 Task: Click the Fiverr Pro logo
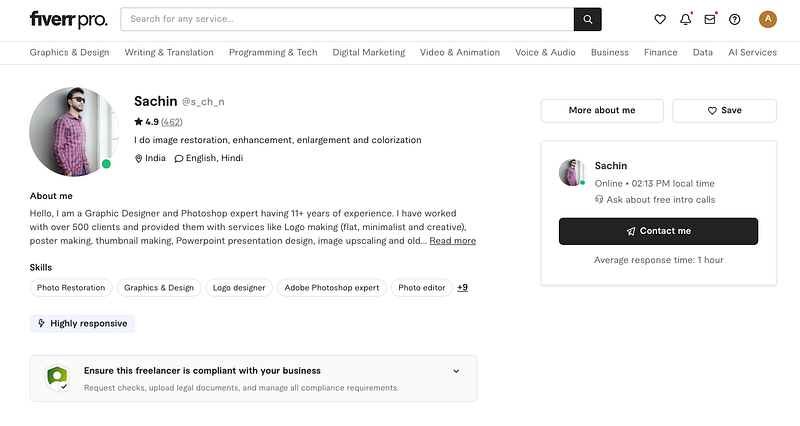(x=67, y=19)
